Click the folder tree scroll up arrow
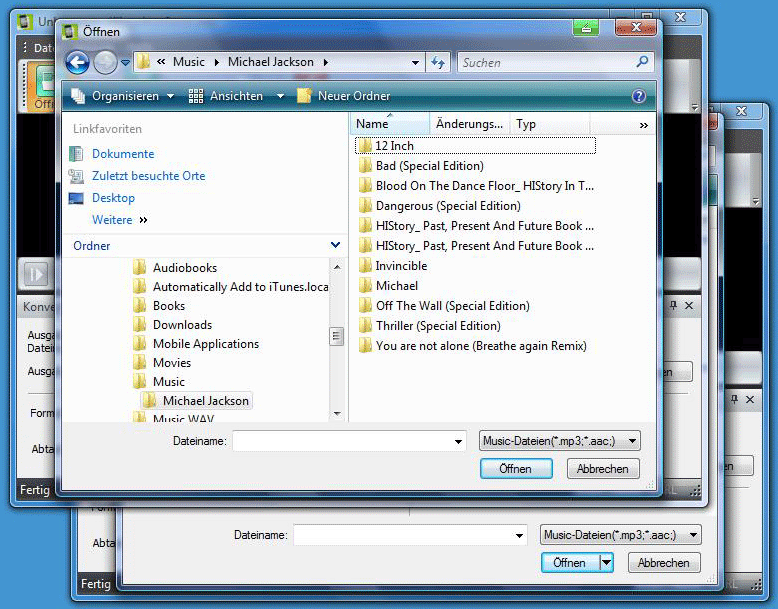 coord(337,267)
